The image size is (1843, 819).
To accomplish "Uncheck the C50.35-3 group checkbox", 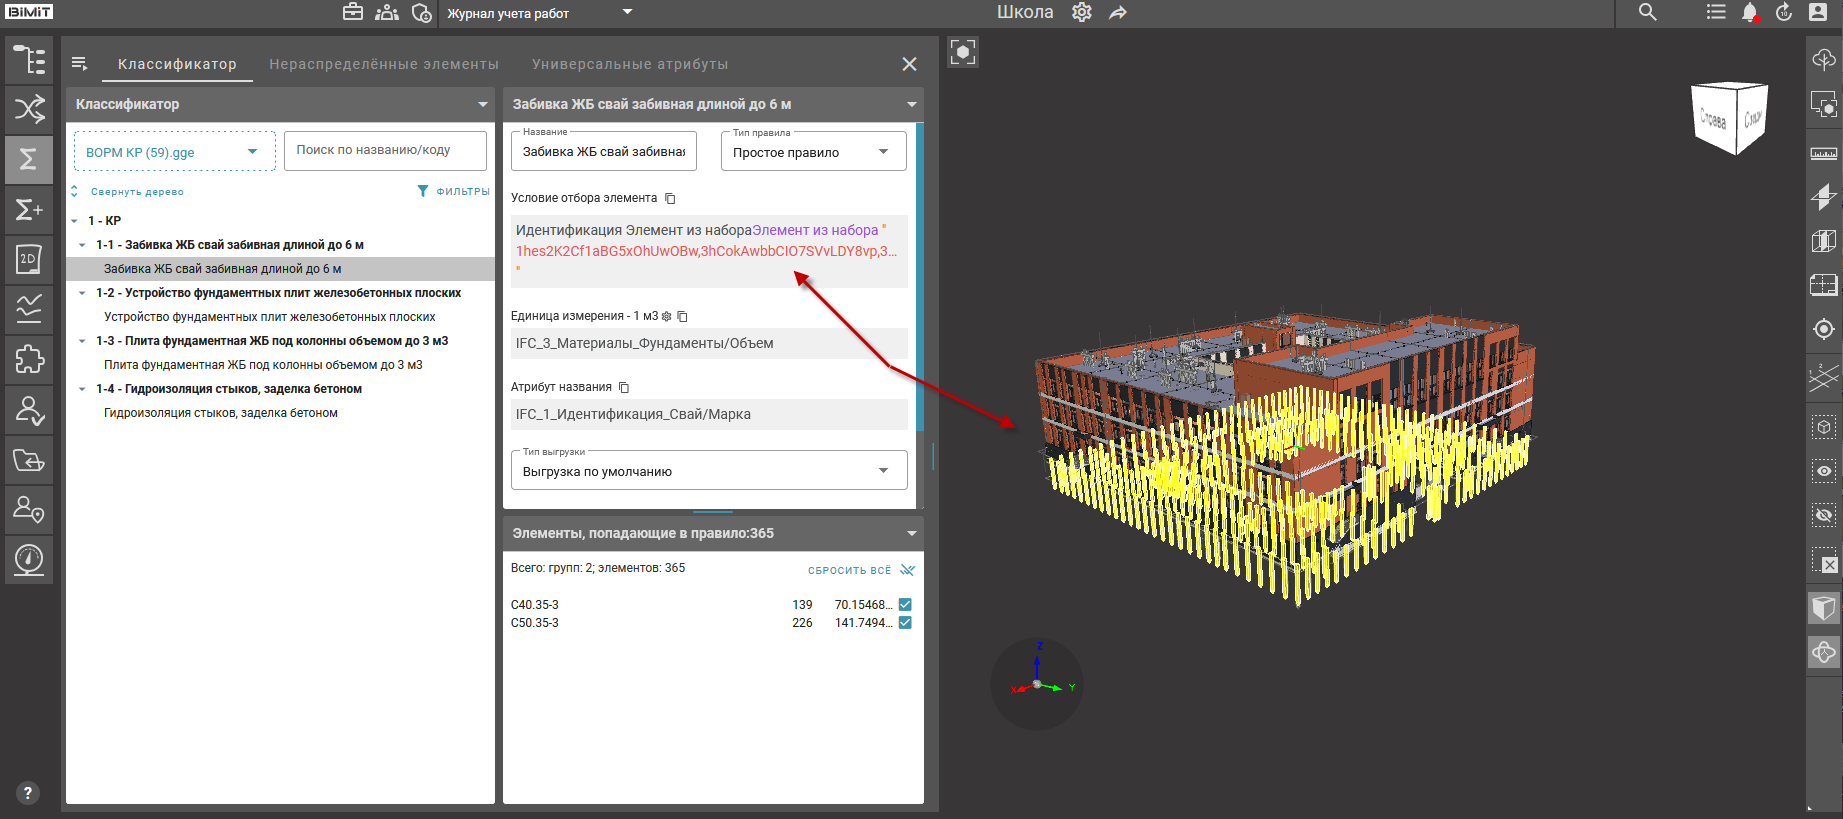I will point(905,623).
